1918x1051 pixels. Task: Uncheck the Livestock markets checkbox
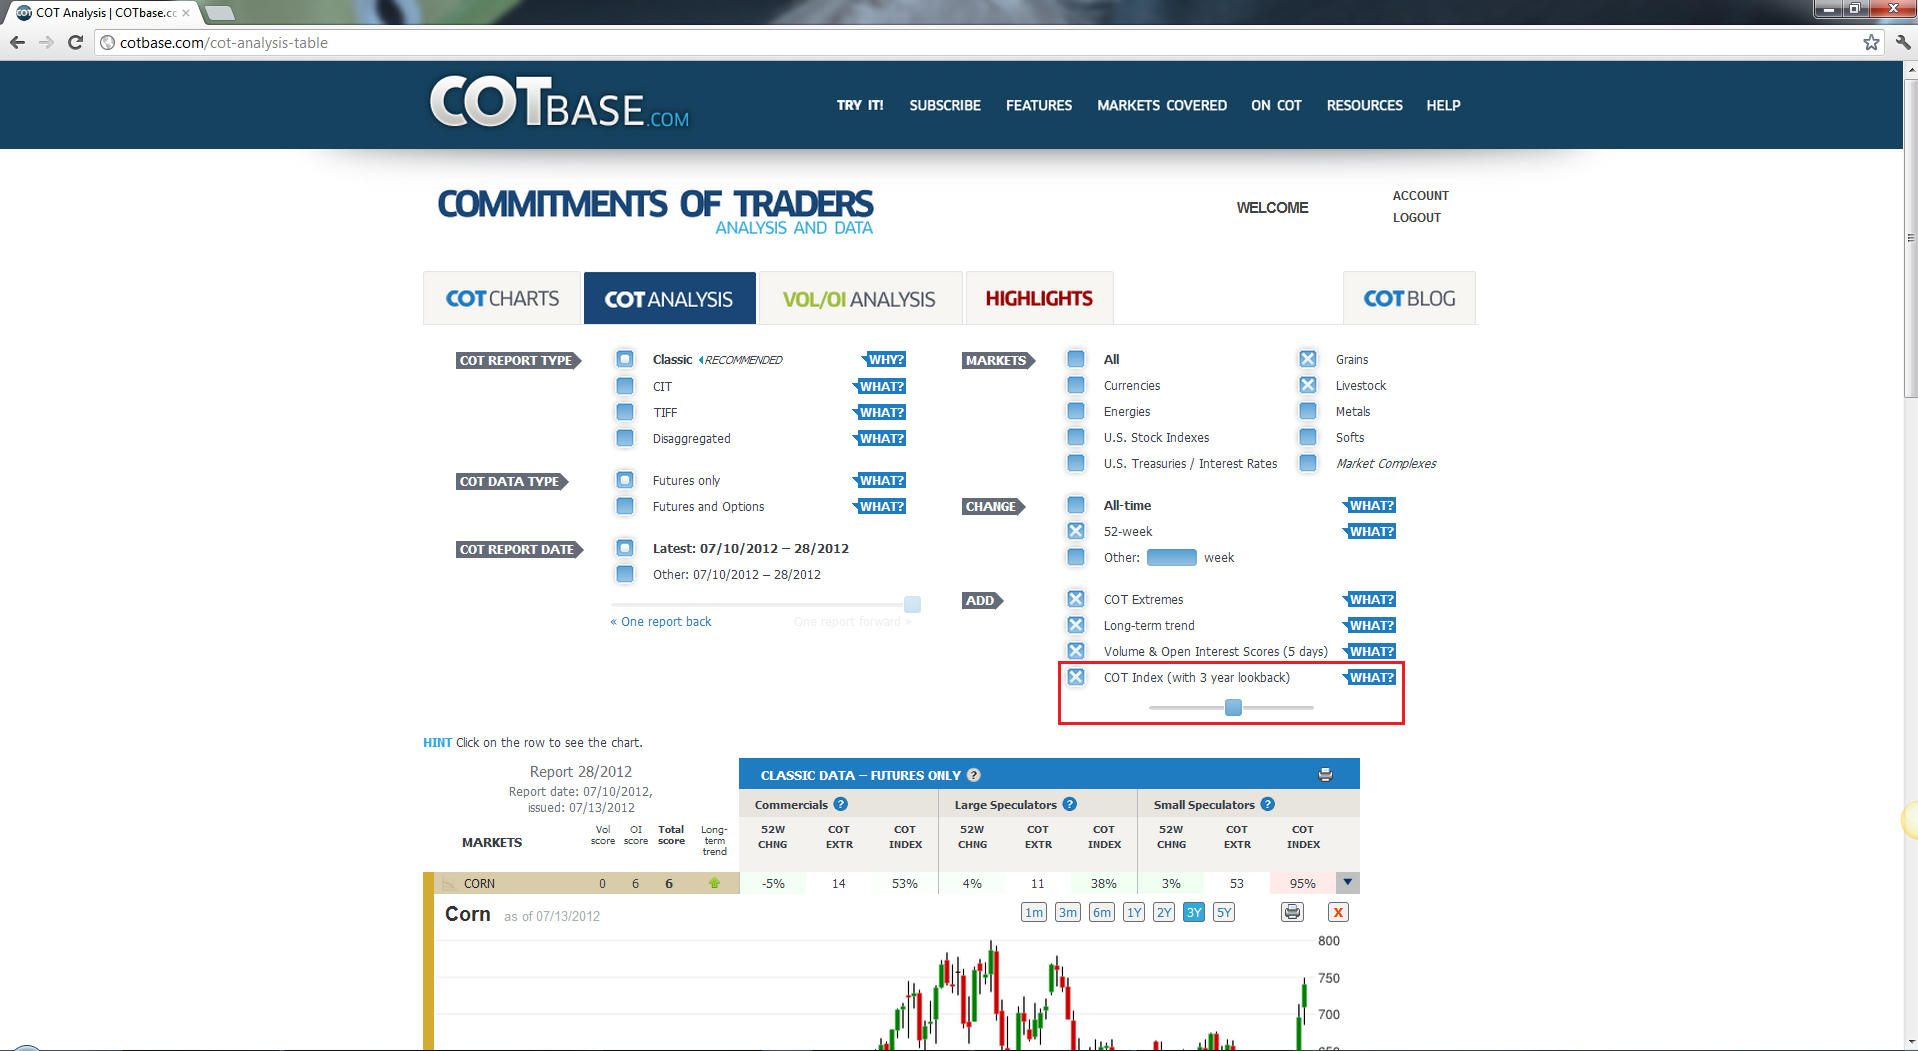point(1308,385)
